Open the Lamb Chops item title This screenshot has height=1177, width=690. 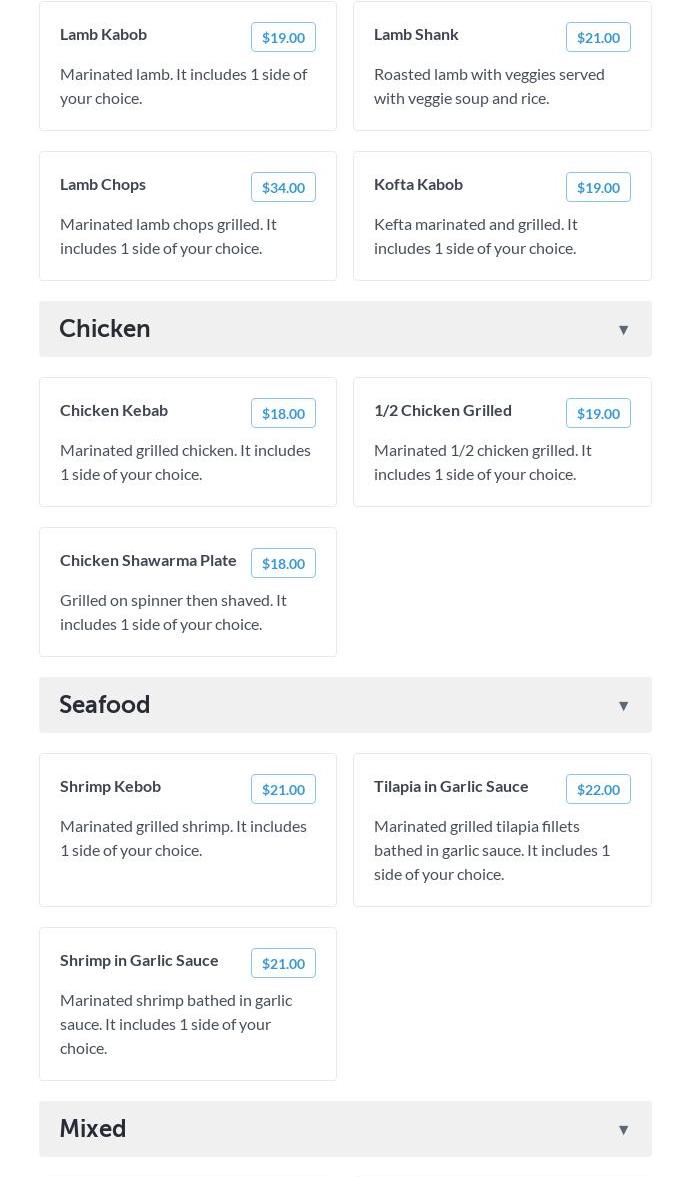[x=103, y=185]
